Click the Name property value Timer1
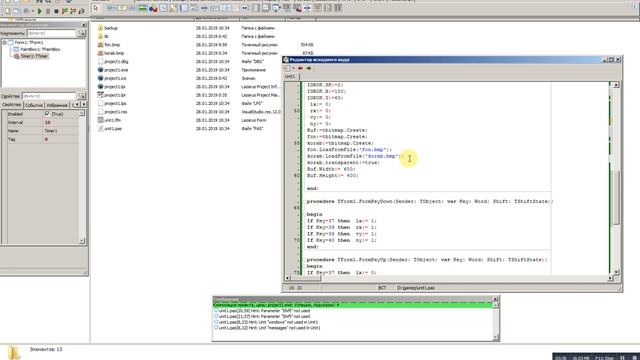The height and width of the screenshot is (360, 640). pyautogui.click(x=60, y=131)
